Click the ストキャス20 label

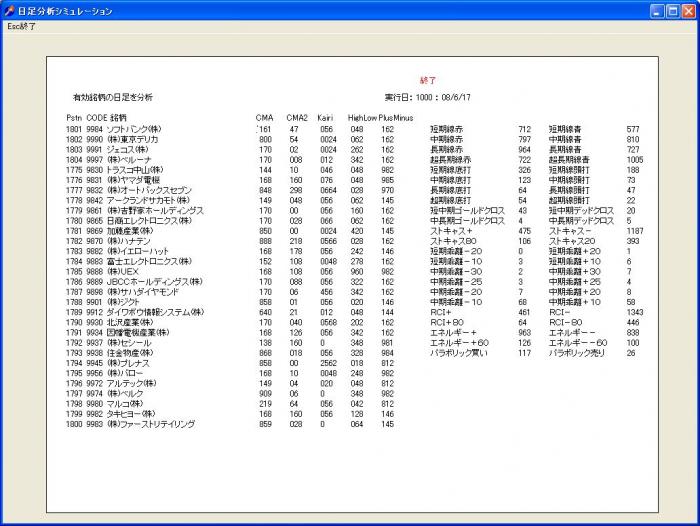pyautogui.click(x=572, y=241)
